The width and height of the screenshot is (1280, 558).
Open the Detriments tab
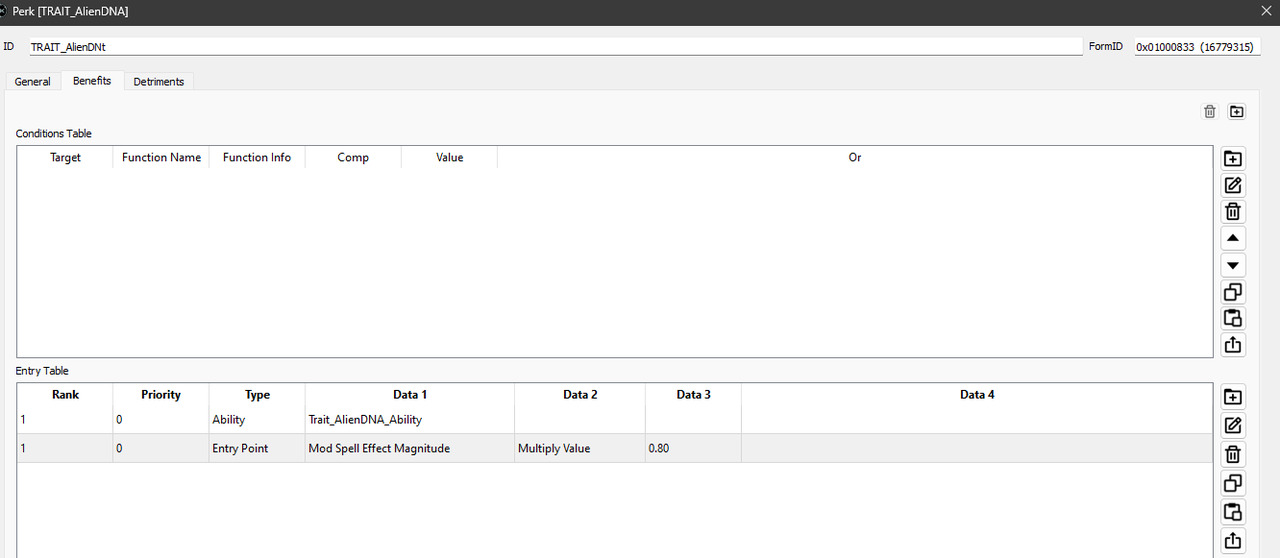(159, 82)
